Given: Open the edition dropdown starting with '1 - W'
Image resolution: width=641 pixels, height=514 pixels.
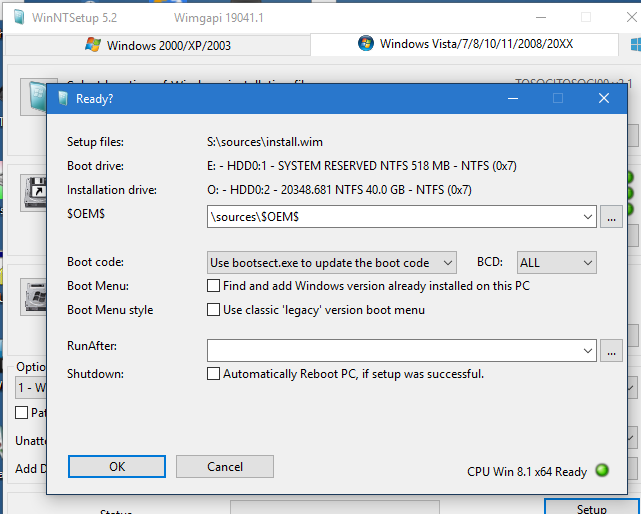Looking at the screenshot, I should 32,387.
